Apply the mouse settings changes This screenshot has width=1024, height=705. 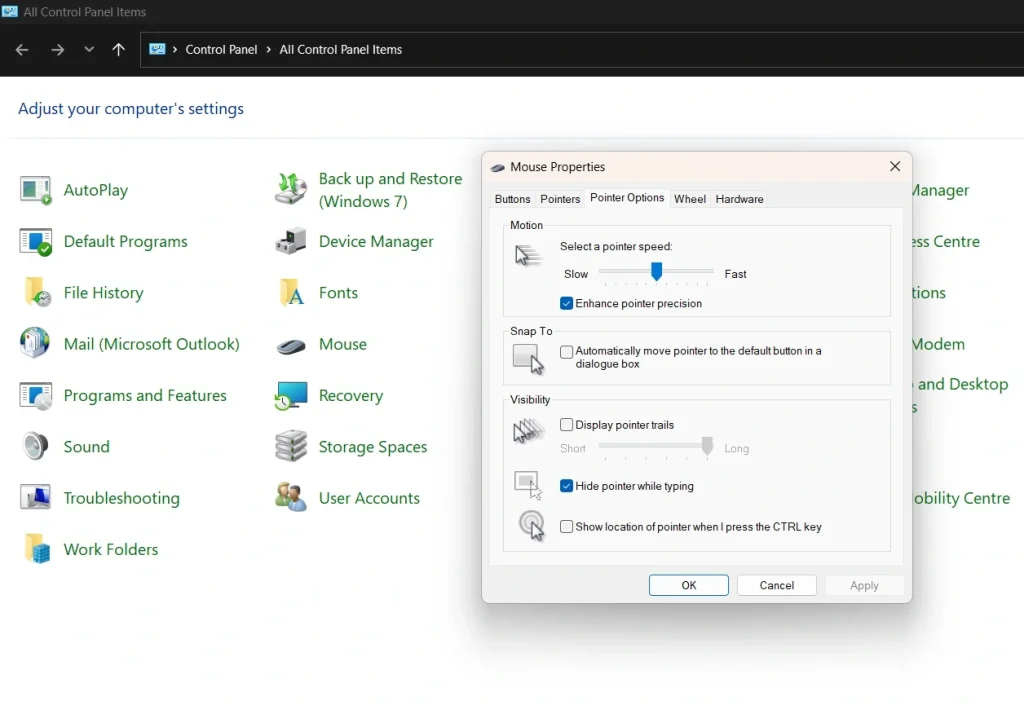[x=864, y=585]
